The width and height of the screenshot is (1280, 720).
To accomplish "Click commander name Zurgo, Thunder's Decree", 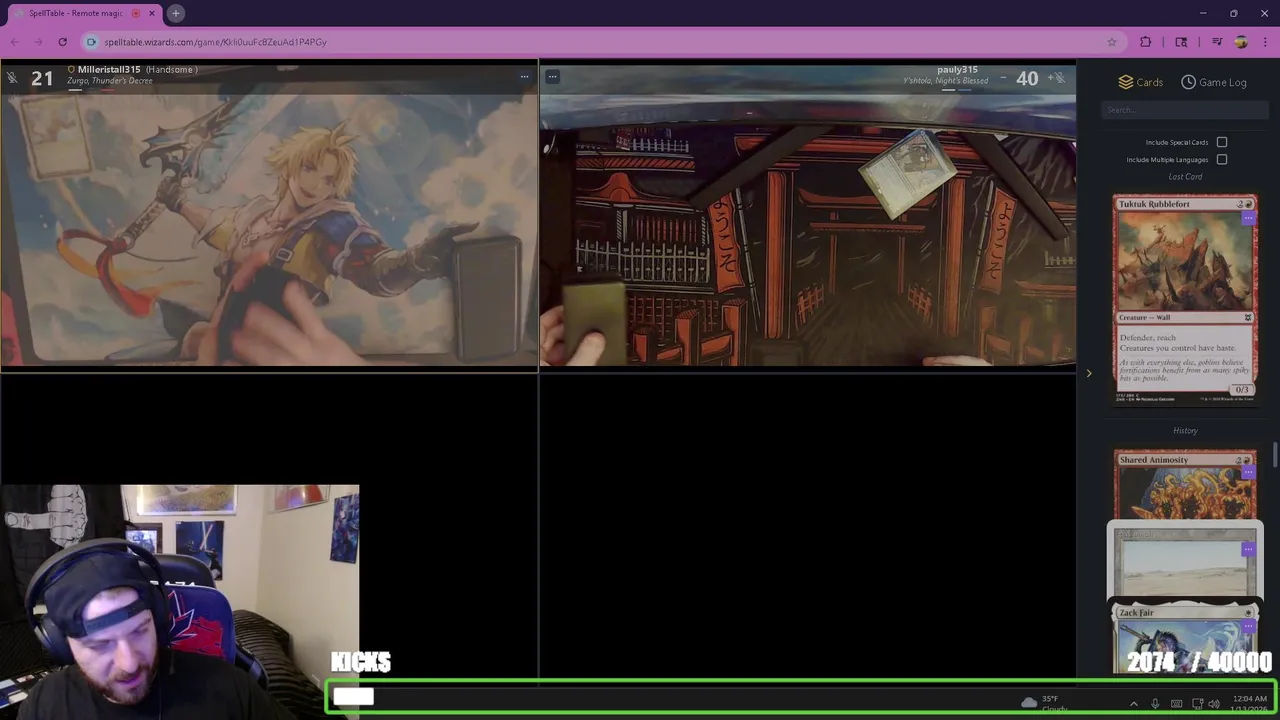I will coord(110,81).
